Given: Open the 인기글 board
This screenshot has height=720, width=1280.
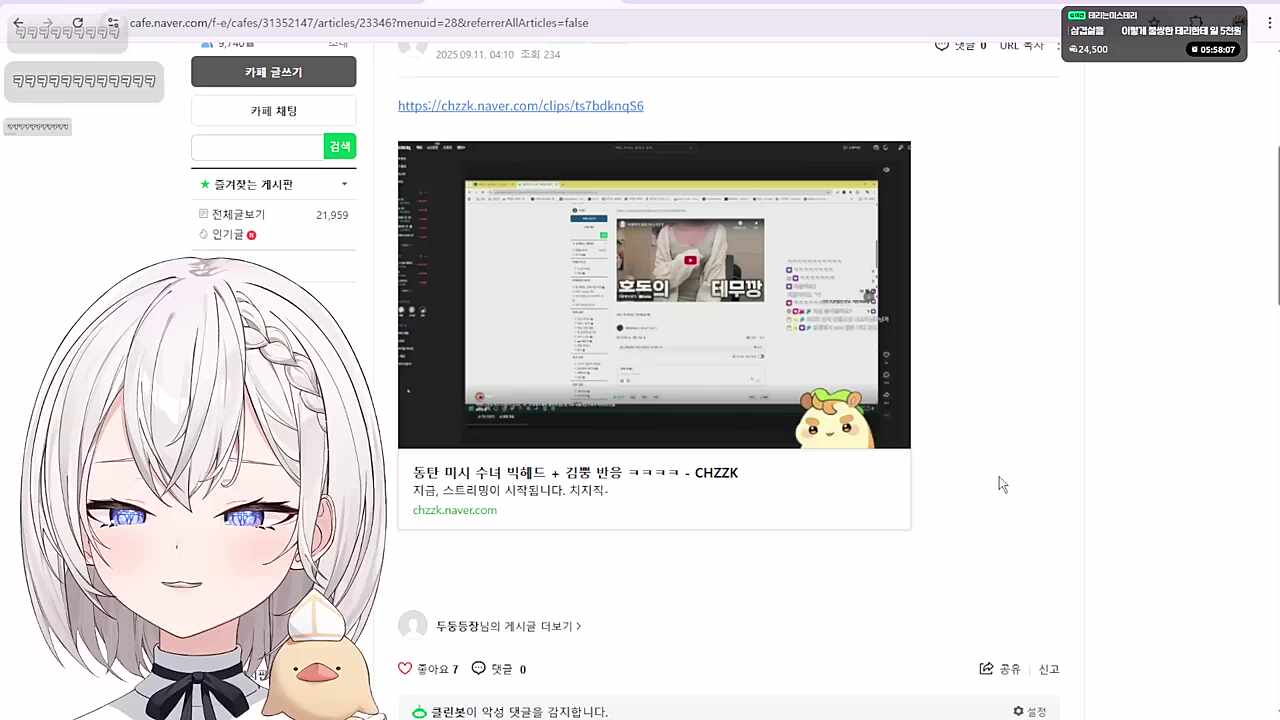Looking at the screenshot, I should [227, 234].
